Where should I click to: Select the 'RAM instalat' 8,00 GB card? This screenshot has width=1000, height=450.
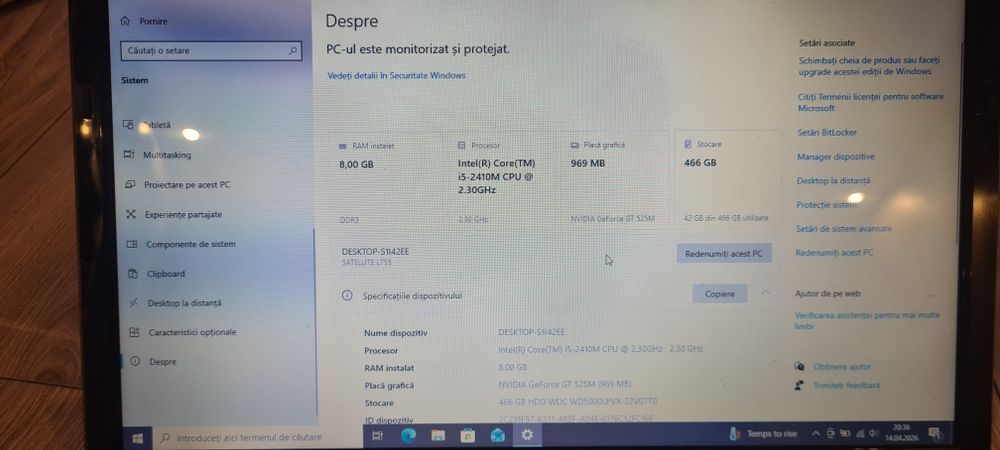(386, 180)
